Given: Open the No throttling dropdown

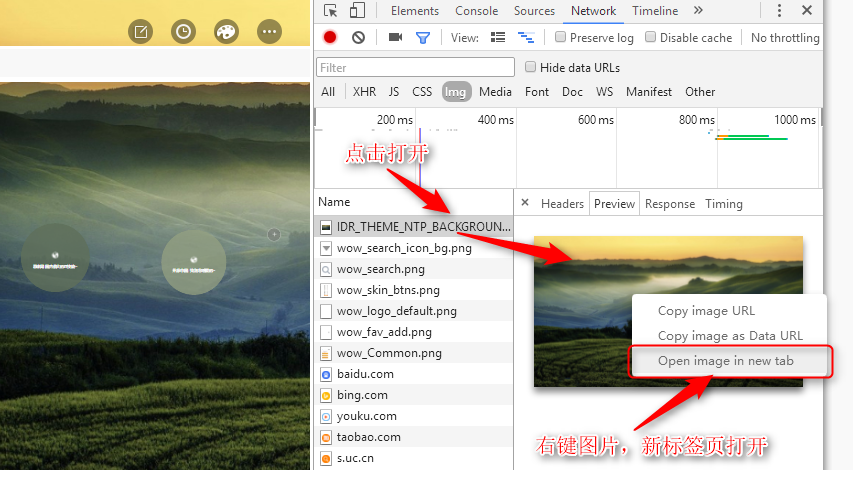Looking at the screenshot, I should [785, 38].
